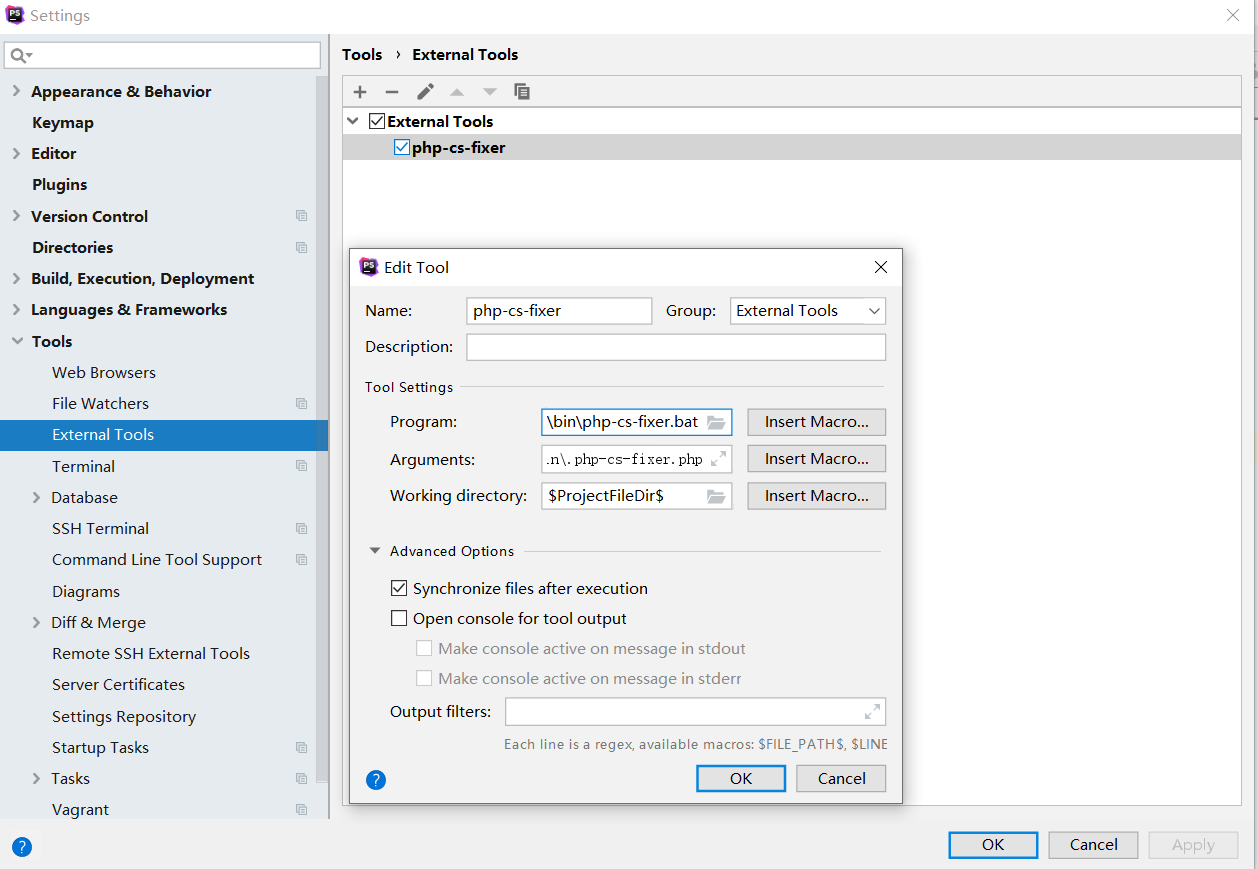Collapse the Tools settings node

tap(16, 341)
